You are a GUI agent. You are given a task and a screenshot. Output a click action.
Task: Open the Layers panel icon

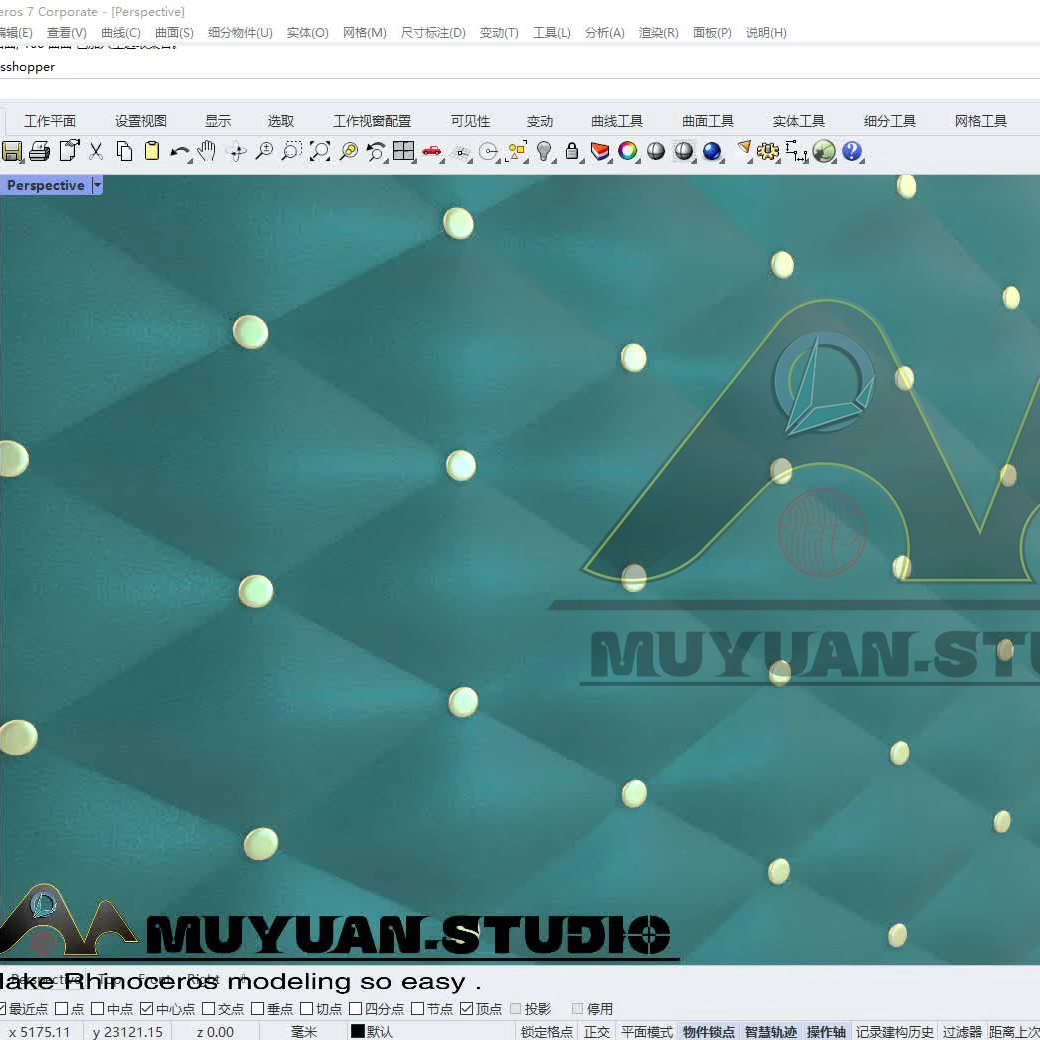pyautogui.click(x=600, y=151)
